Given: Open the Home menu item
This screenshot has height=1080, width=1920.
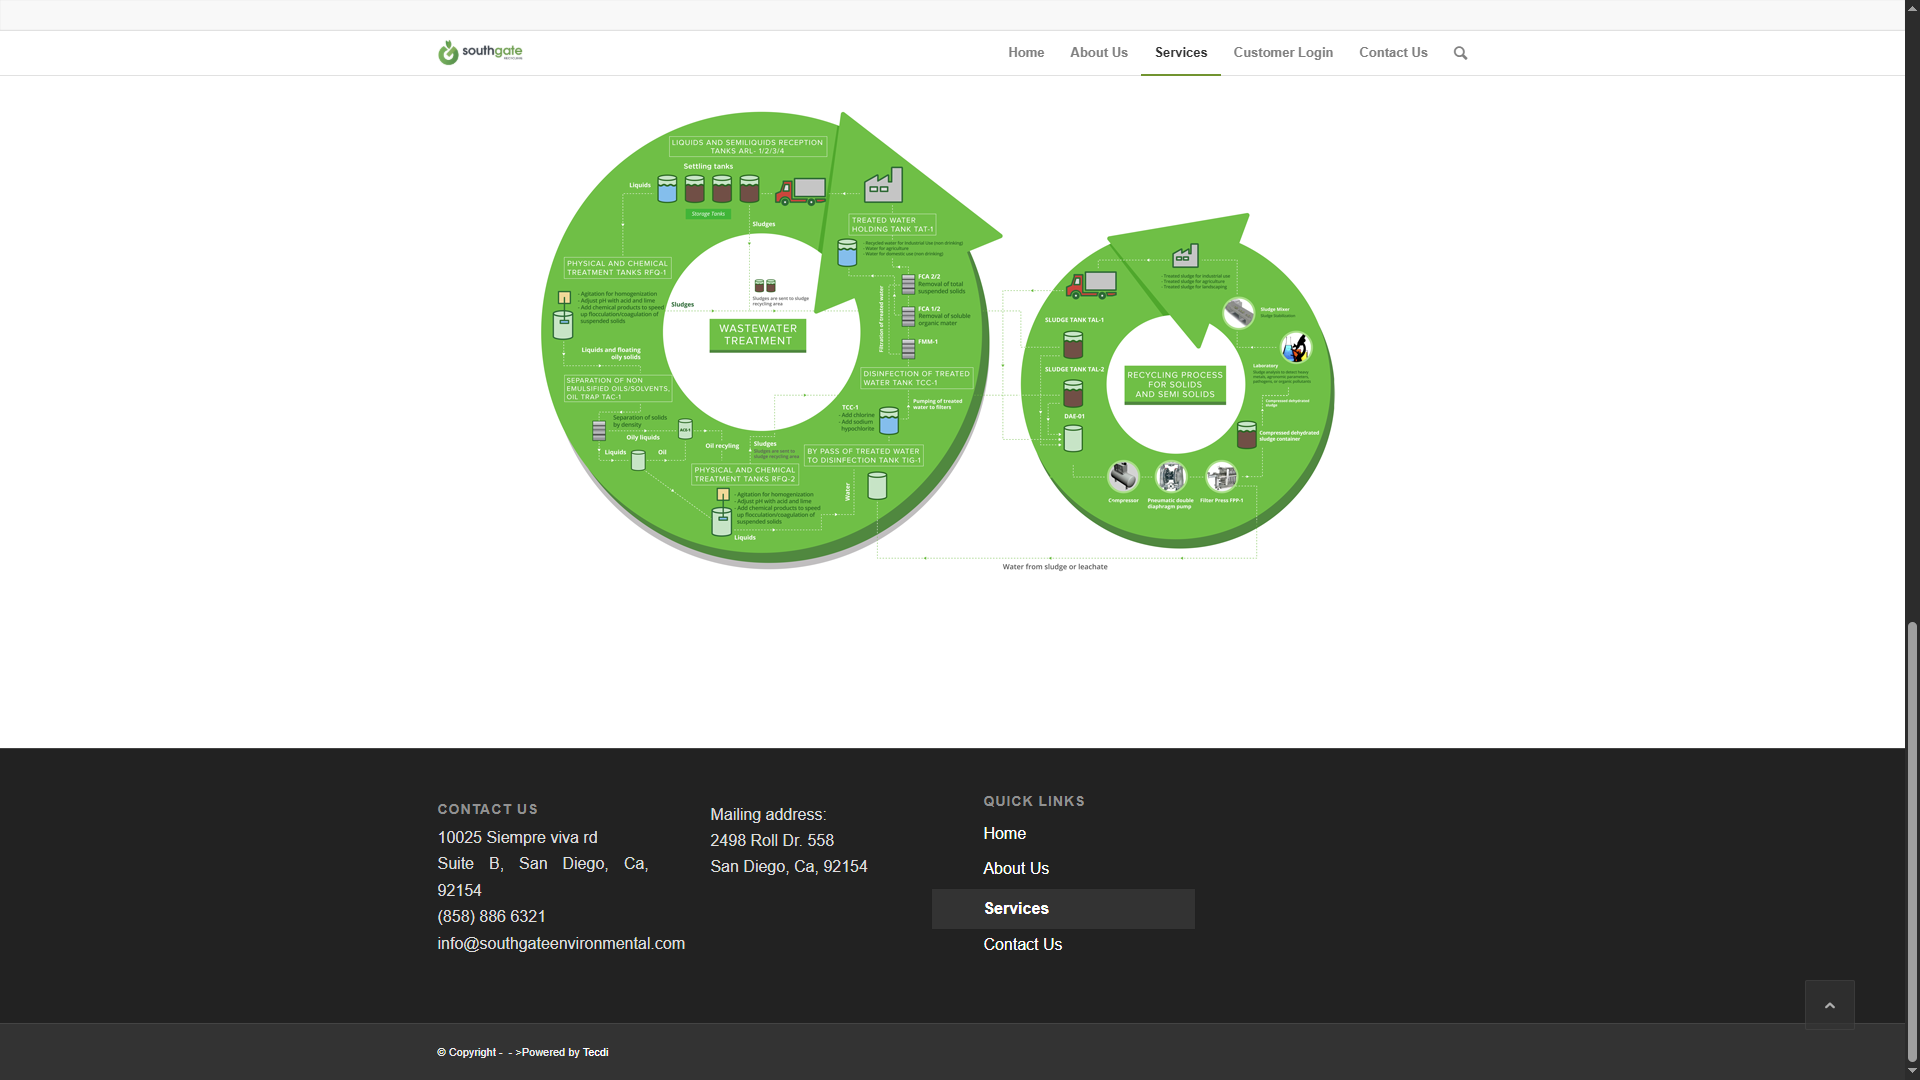Looking at the screenshot, I should coord(1026,53).
